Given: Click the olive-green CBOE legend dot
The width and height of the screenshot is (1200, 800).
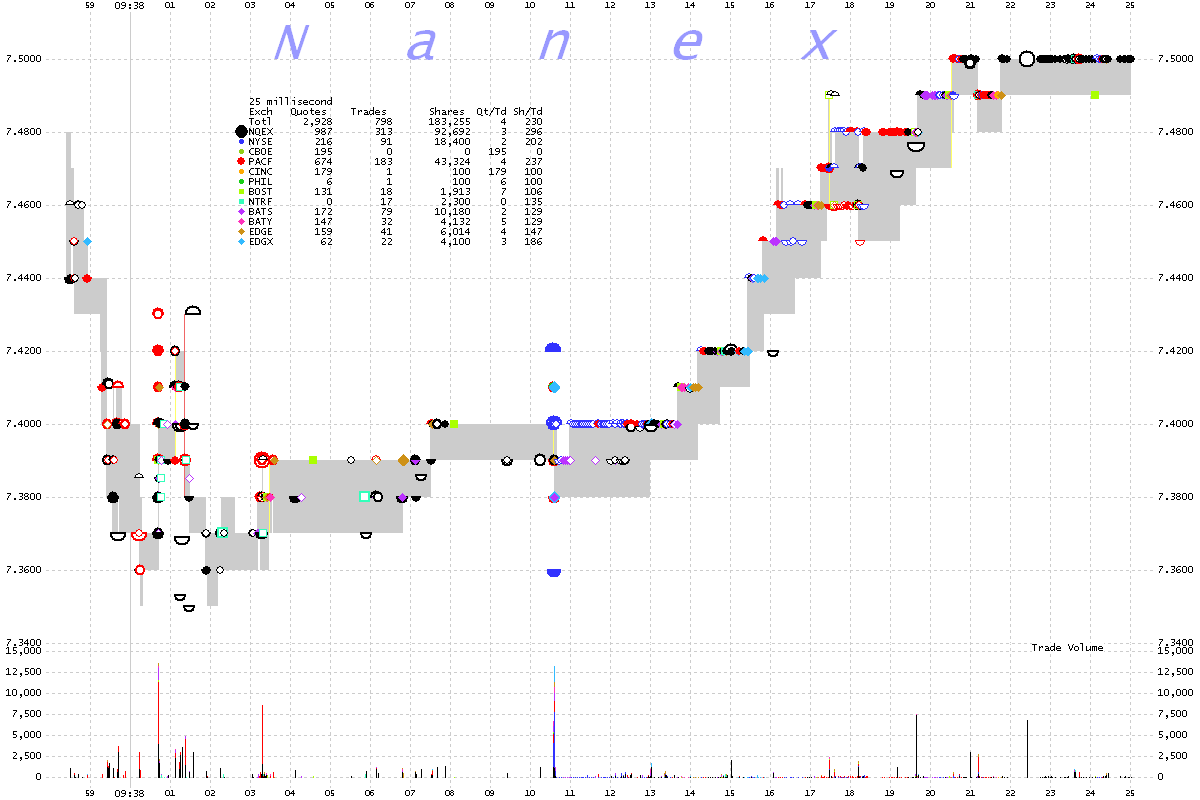Looking at the screenshot, I should click(241, 152).
